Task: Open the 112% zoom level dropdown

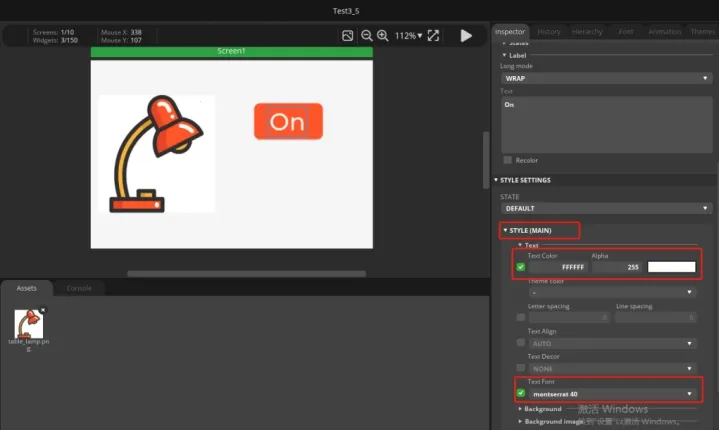Action: 408,35
